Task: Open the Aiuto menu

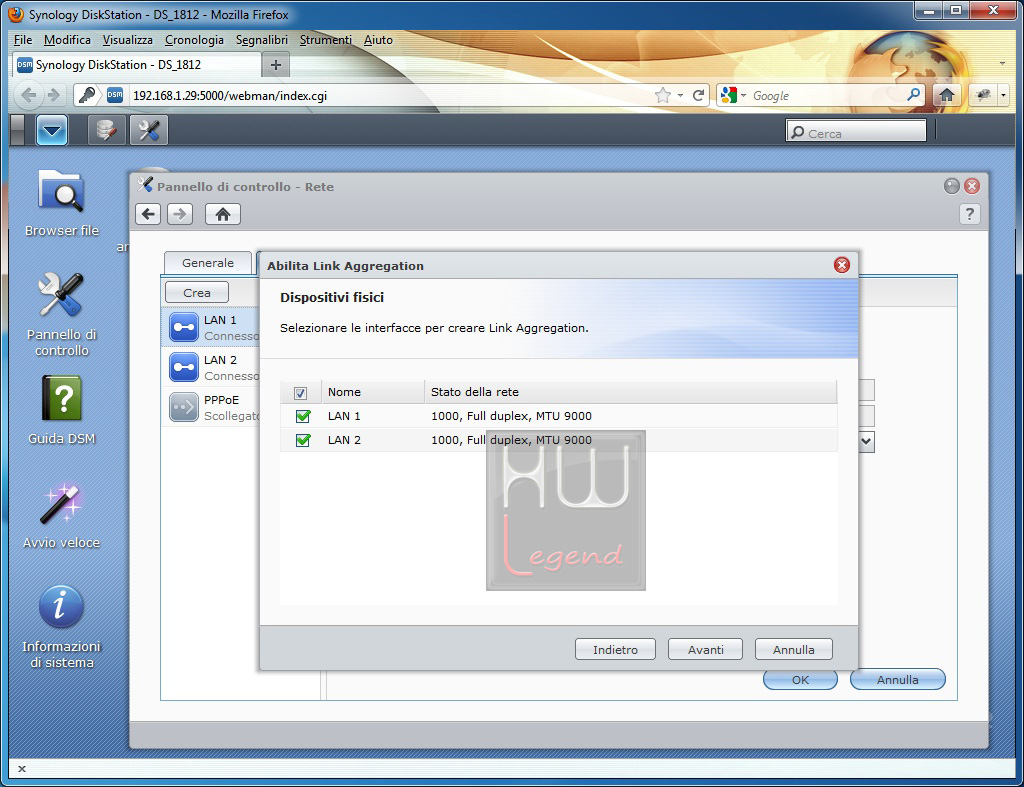Action: [x=378, y=40]
